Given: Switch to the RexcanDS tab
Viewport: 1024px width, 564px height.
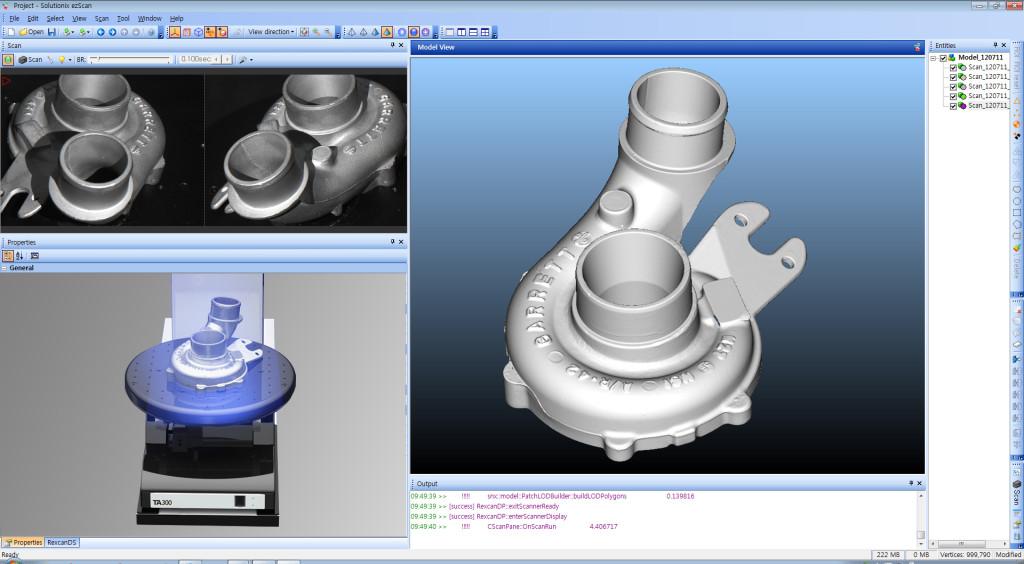Looking at the screenshot, I should pyautogui.click(x=63, y=542).
